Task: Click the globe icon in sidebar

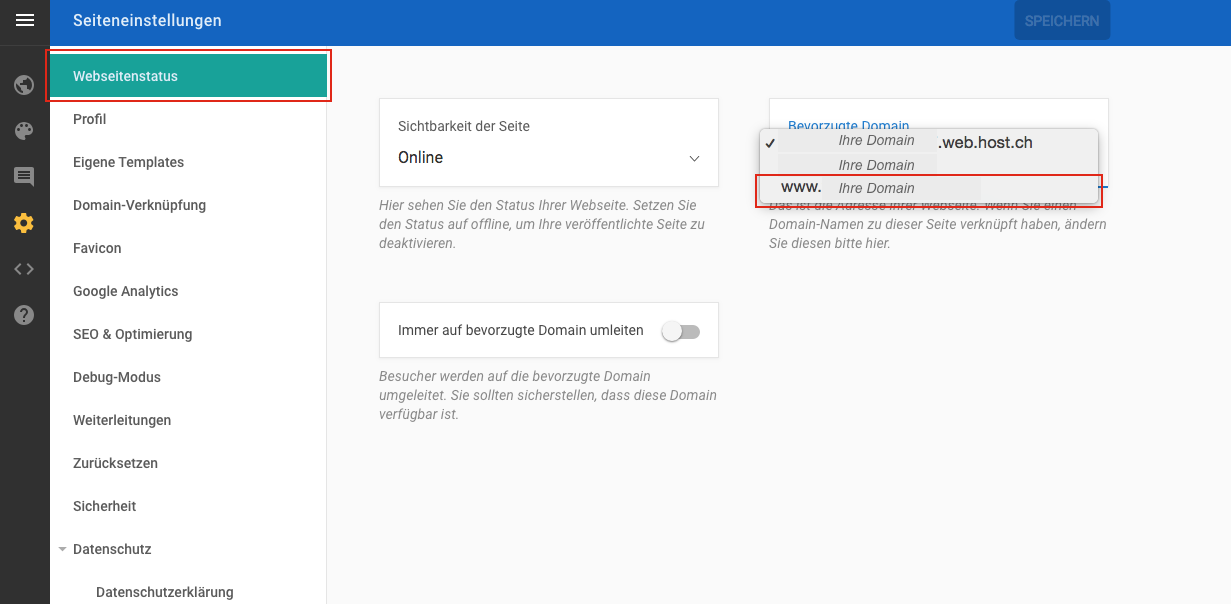Action: (24, 85)
